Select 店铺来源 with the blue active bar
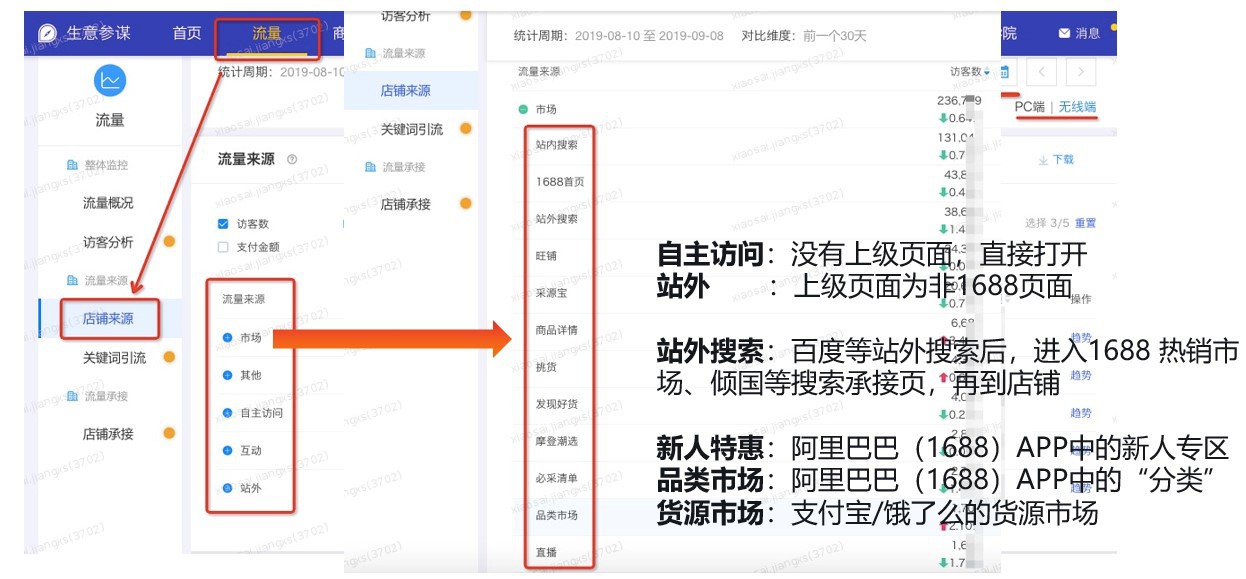 pos(108,319)
